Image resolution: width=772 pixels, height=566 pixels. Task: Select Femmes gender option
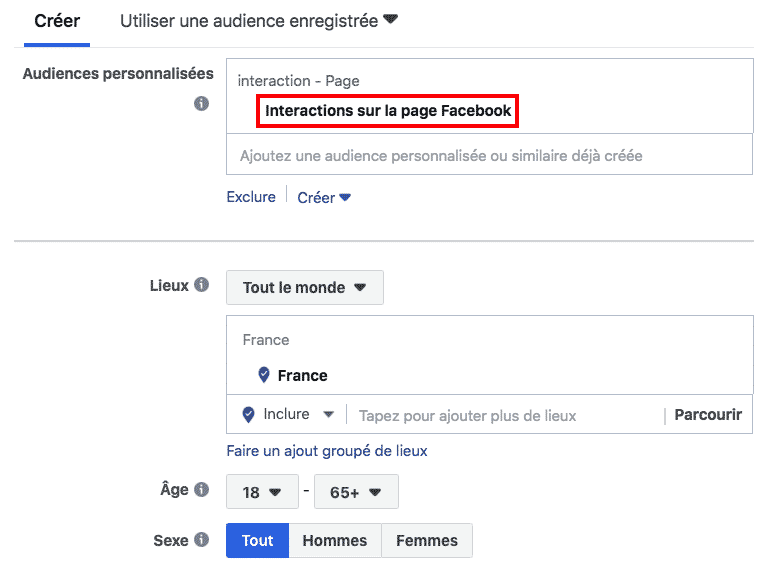(427, 541)
